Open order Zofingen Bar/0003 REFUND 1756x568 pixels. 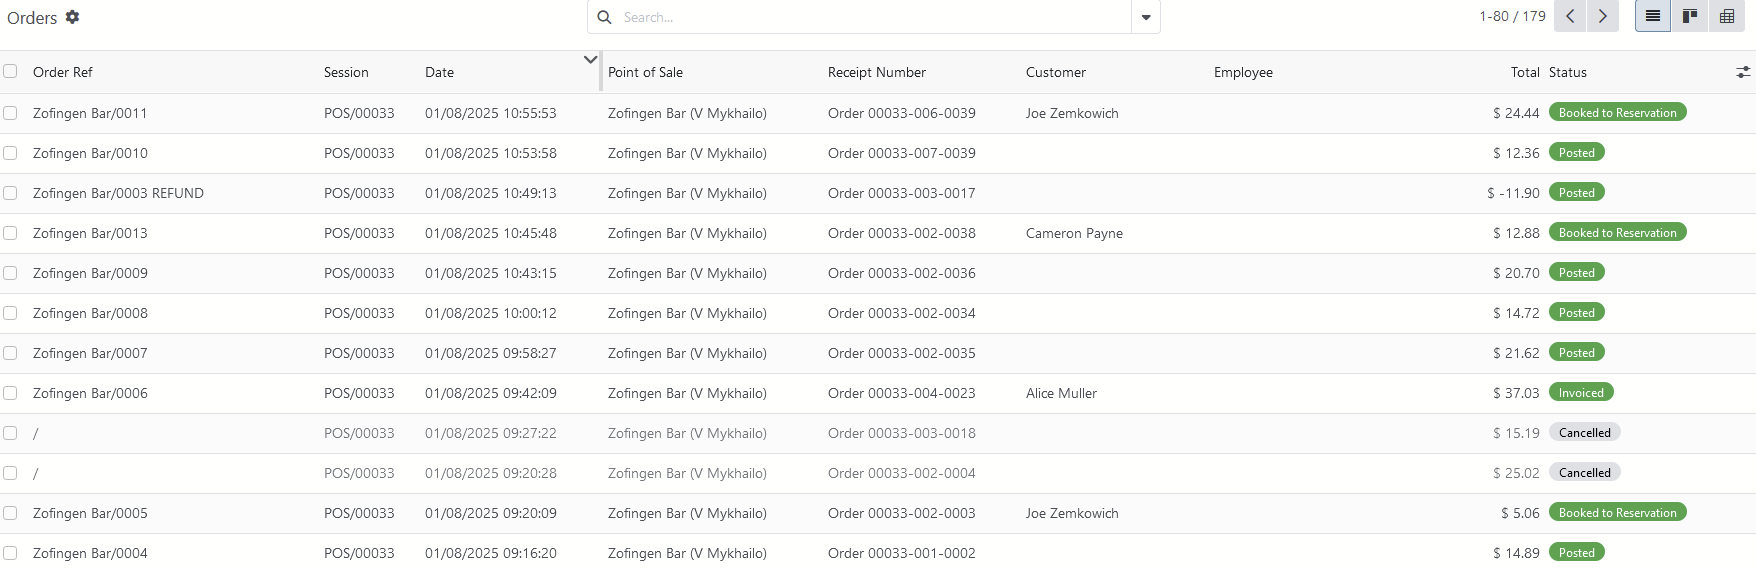(x=118, y=193)
